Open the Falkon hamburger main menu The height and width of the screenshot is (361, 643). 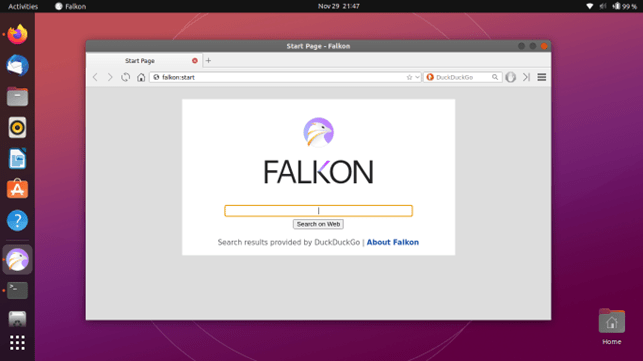542,77
